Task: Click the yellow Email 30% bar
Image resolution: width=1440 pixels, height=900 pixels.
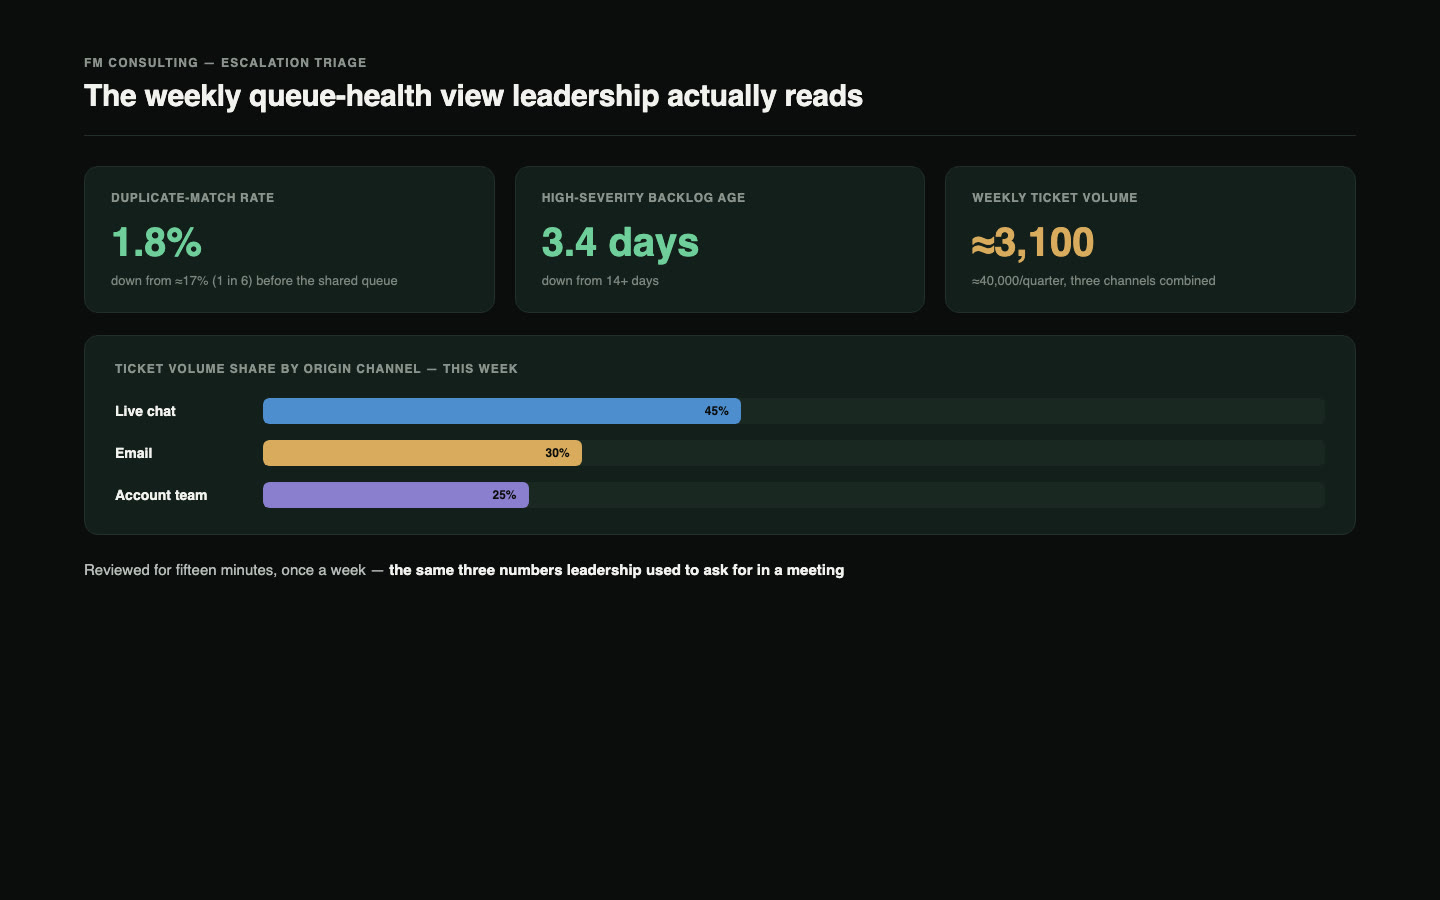Action: tap(422, 453)
